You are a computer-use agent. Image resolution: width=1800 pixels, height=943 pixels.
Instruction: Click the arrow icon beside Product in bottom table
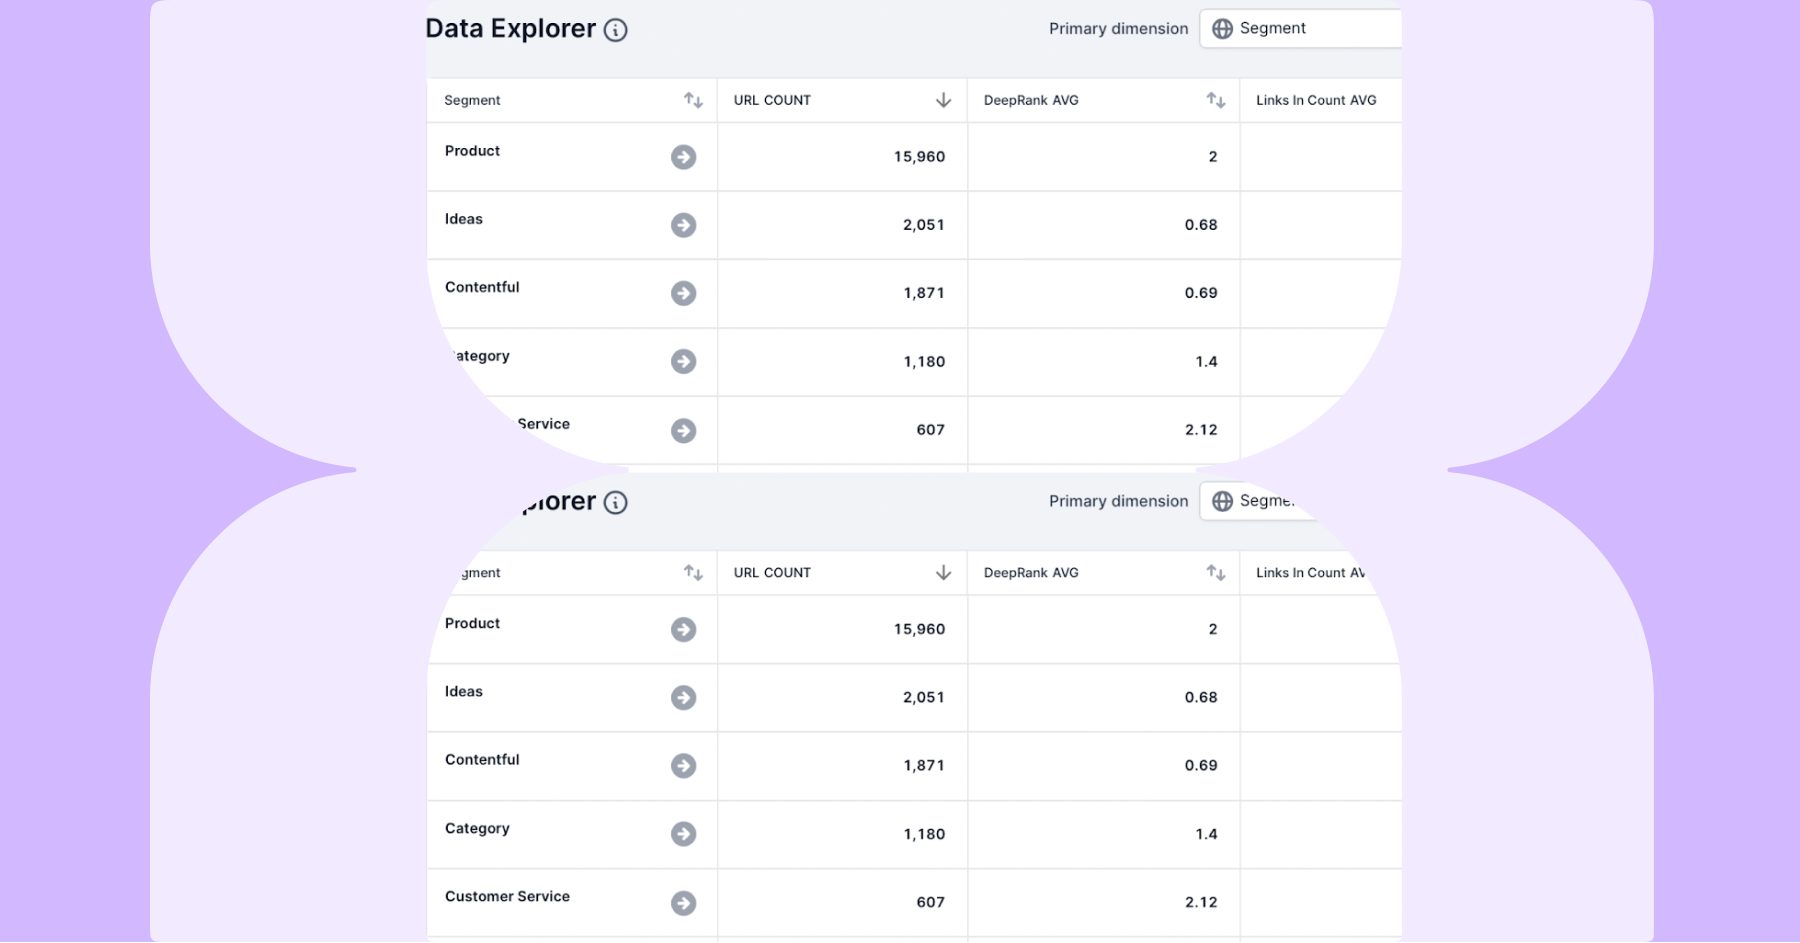point(684,629)
